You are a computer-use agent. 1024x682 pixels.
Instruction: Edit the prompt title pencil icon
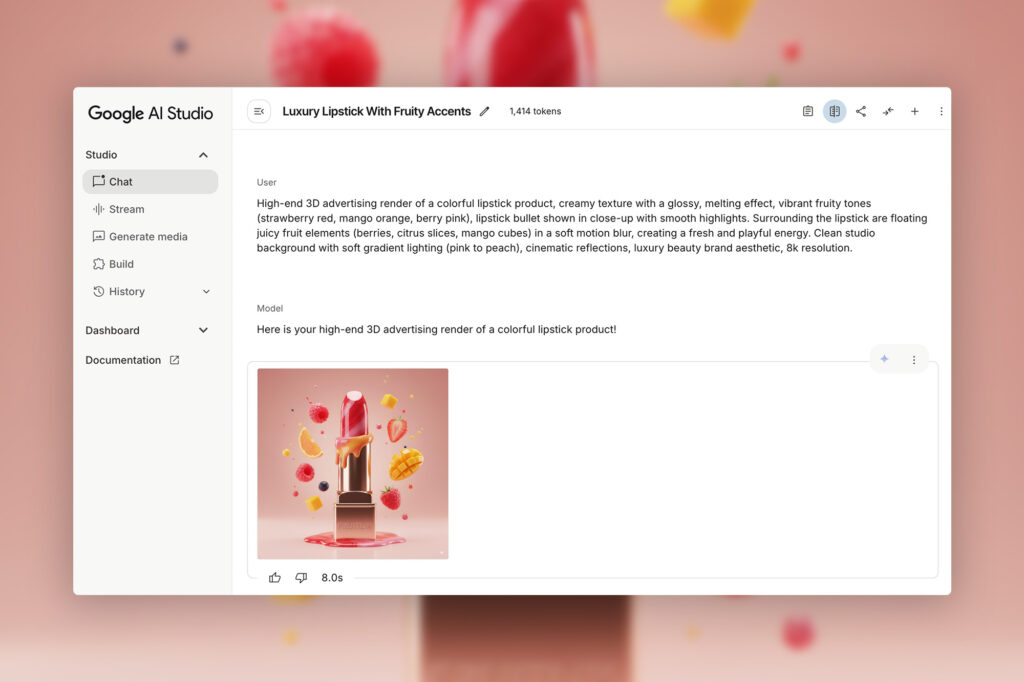click(x=485, y=112)
